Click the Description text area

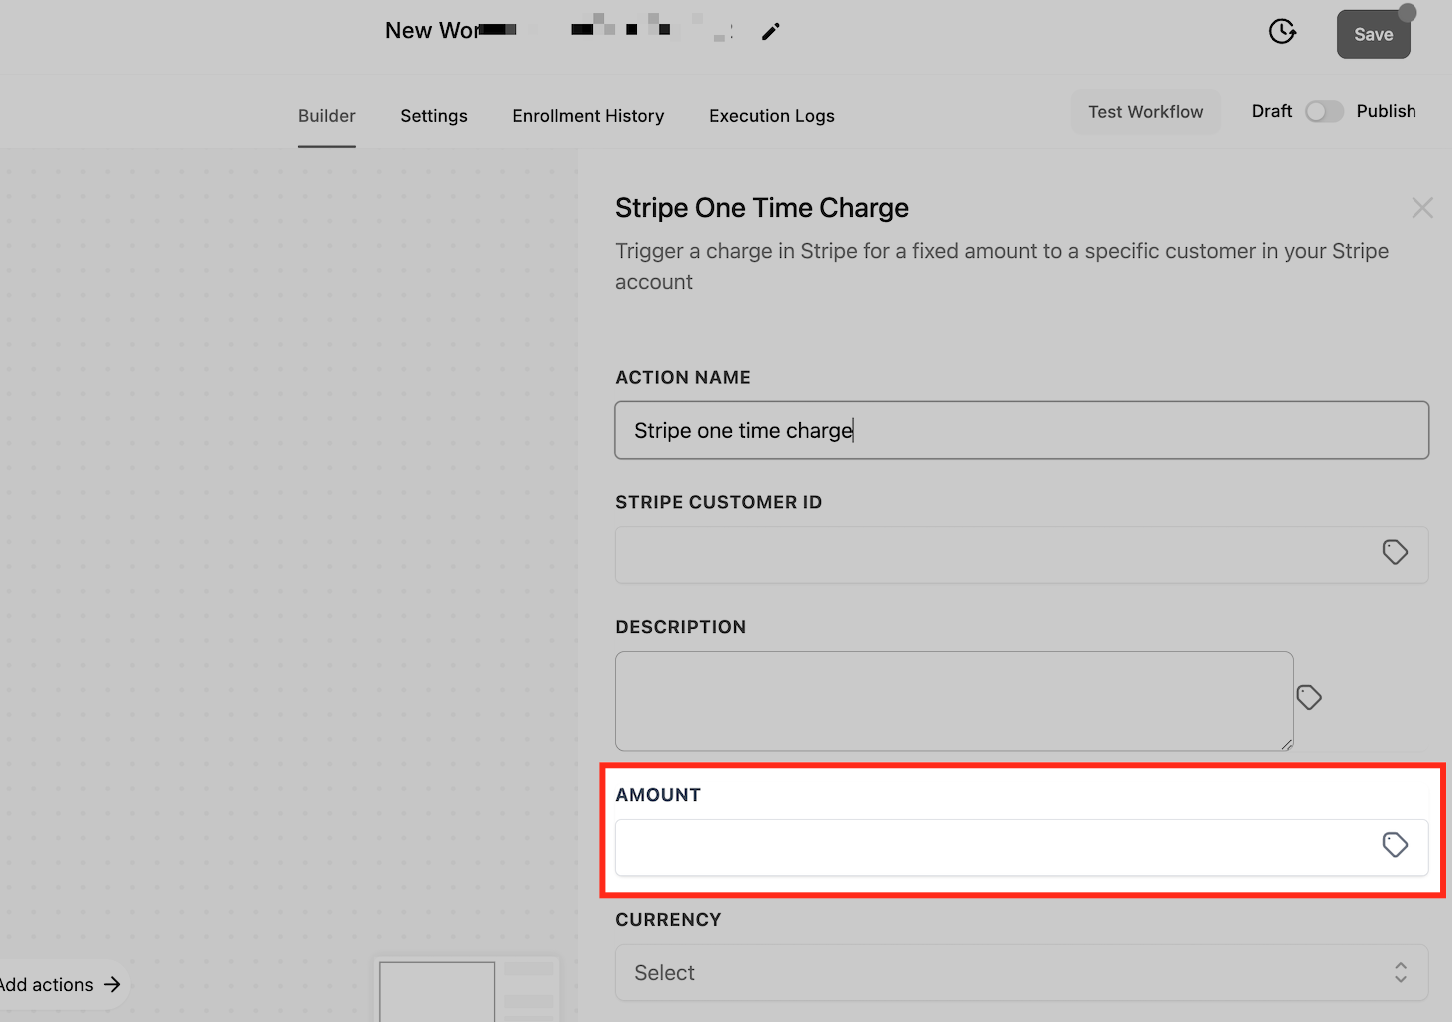(x=954, y=701)
